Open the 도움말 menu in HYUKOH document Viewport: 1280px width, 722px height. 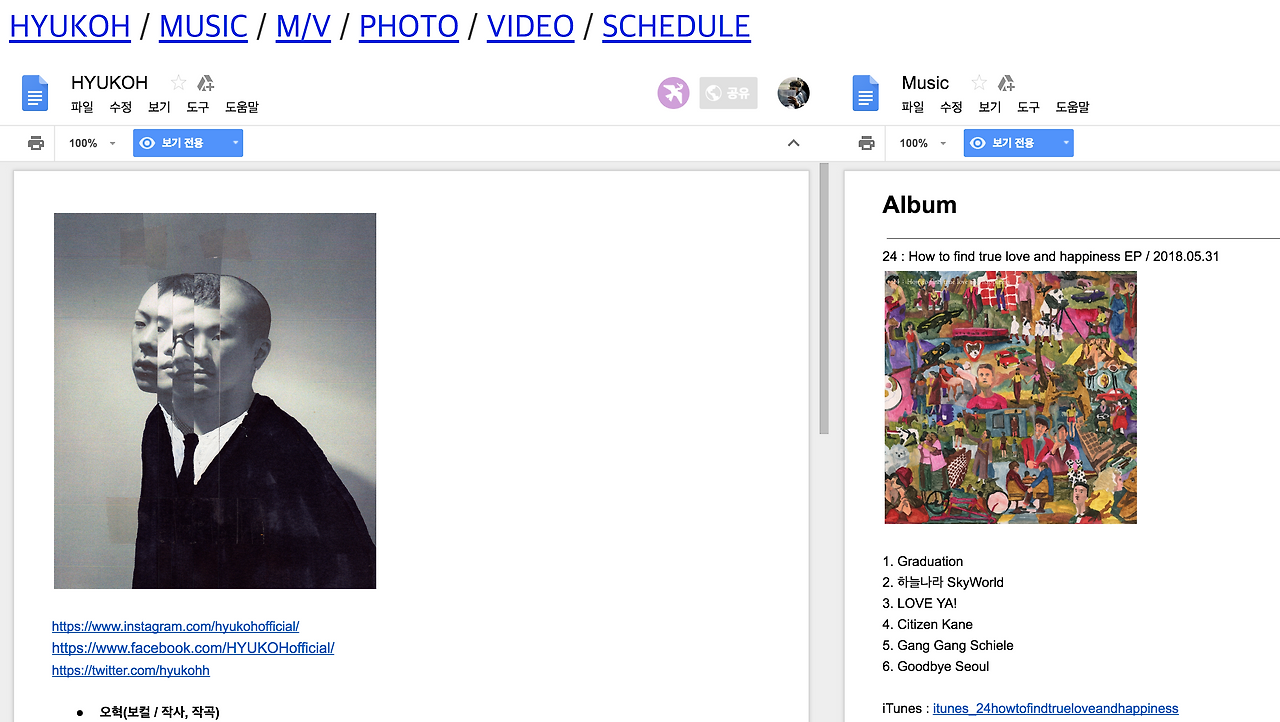242,107
